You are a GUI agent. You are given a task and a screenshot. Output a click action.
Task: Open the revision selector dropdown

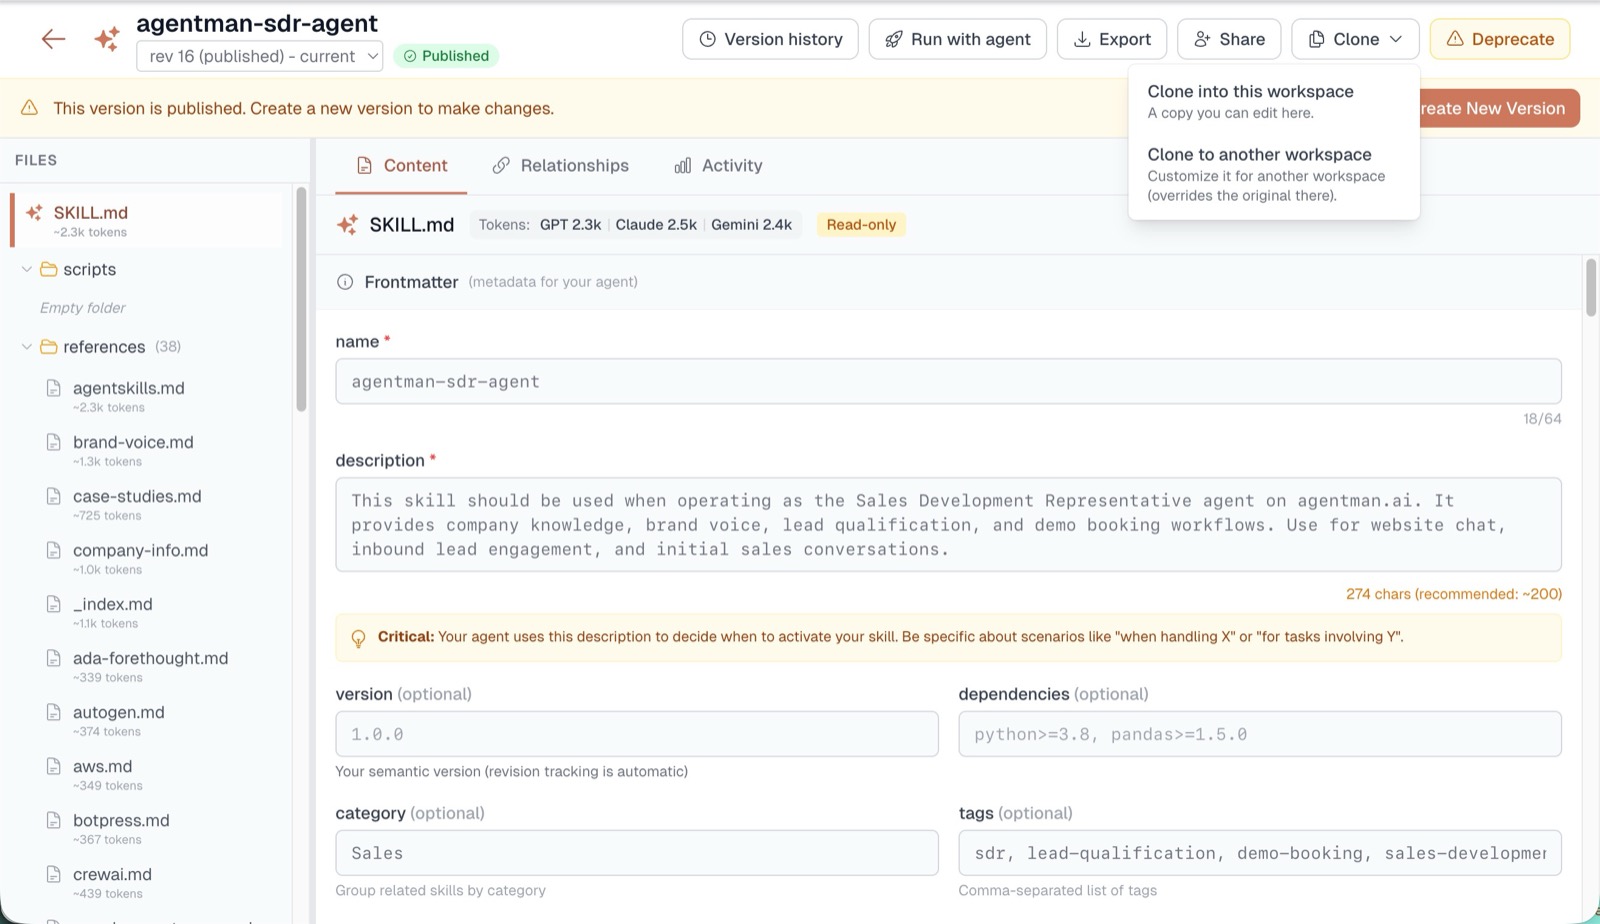260,56
